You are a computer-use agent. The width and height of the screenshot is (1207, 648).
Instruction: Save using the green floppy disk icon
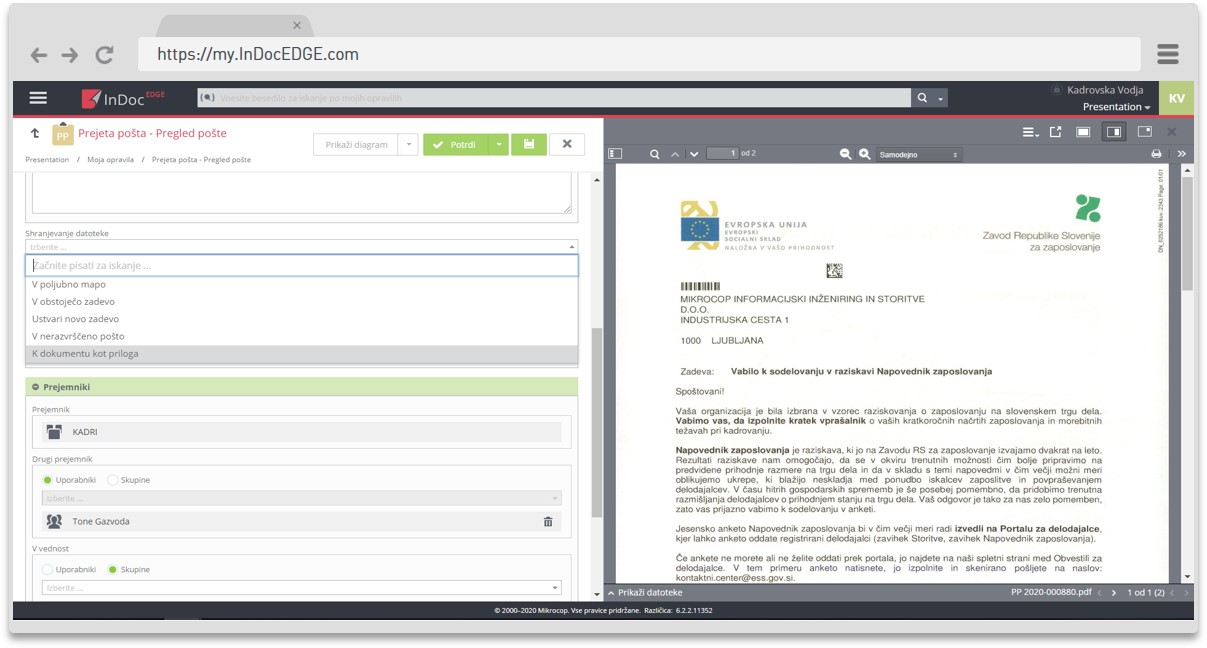[x=528, y=145]
